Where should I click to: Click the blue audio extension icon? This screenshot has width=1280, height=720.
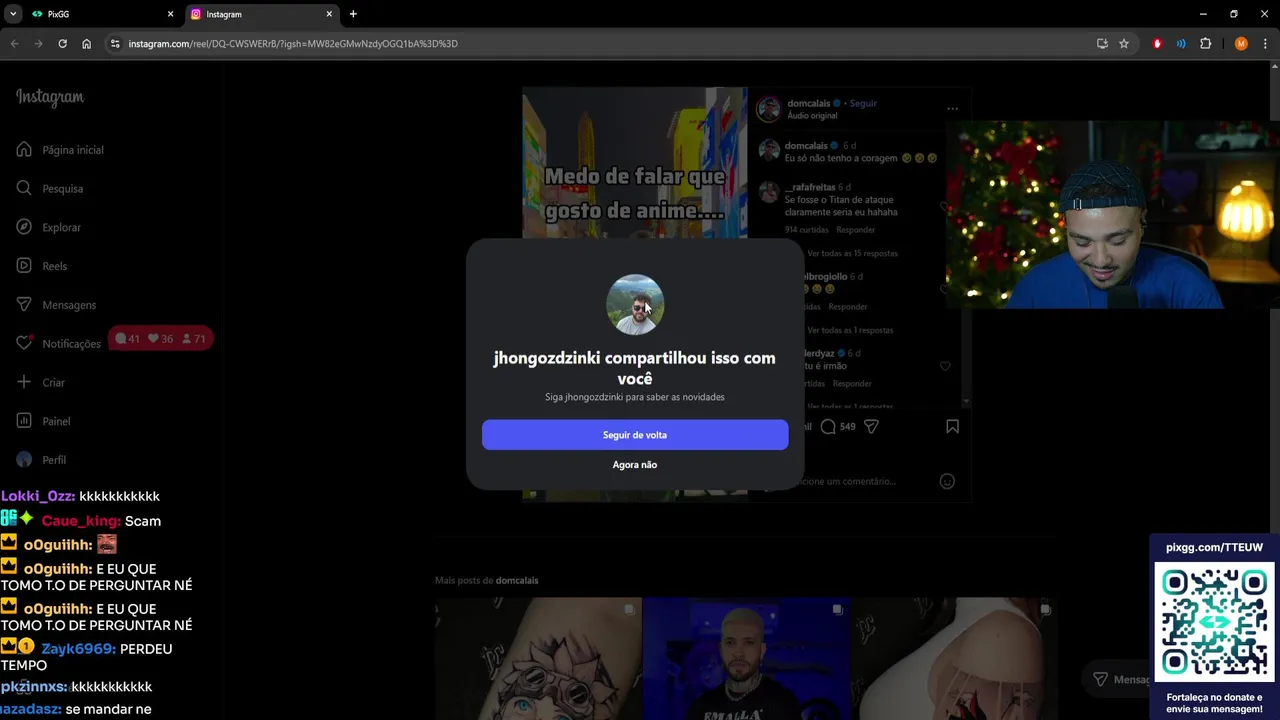tap(1181, 44)
